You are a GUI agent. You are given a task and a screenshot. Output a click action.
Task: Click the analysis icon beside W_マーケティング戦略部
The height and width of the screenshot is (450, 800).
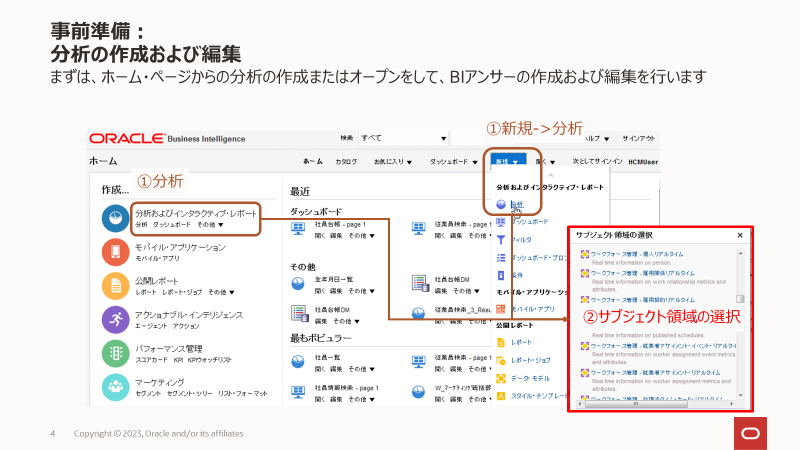click(418, 392)
